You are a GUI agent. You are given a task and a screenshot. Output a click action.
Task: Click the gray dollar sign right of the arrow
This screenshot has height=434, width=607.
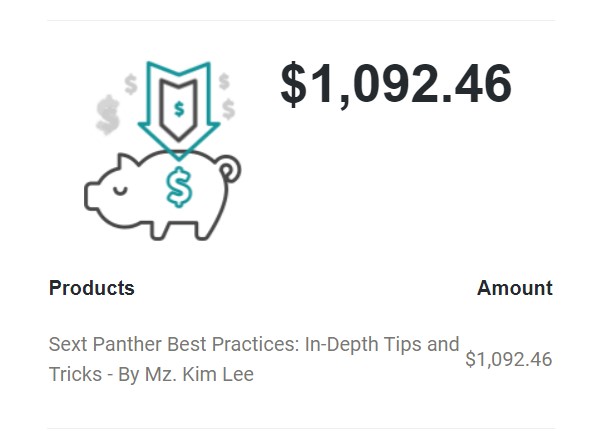[x=228, y=109]
